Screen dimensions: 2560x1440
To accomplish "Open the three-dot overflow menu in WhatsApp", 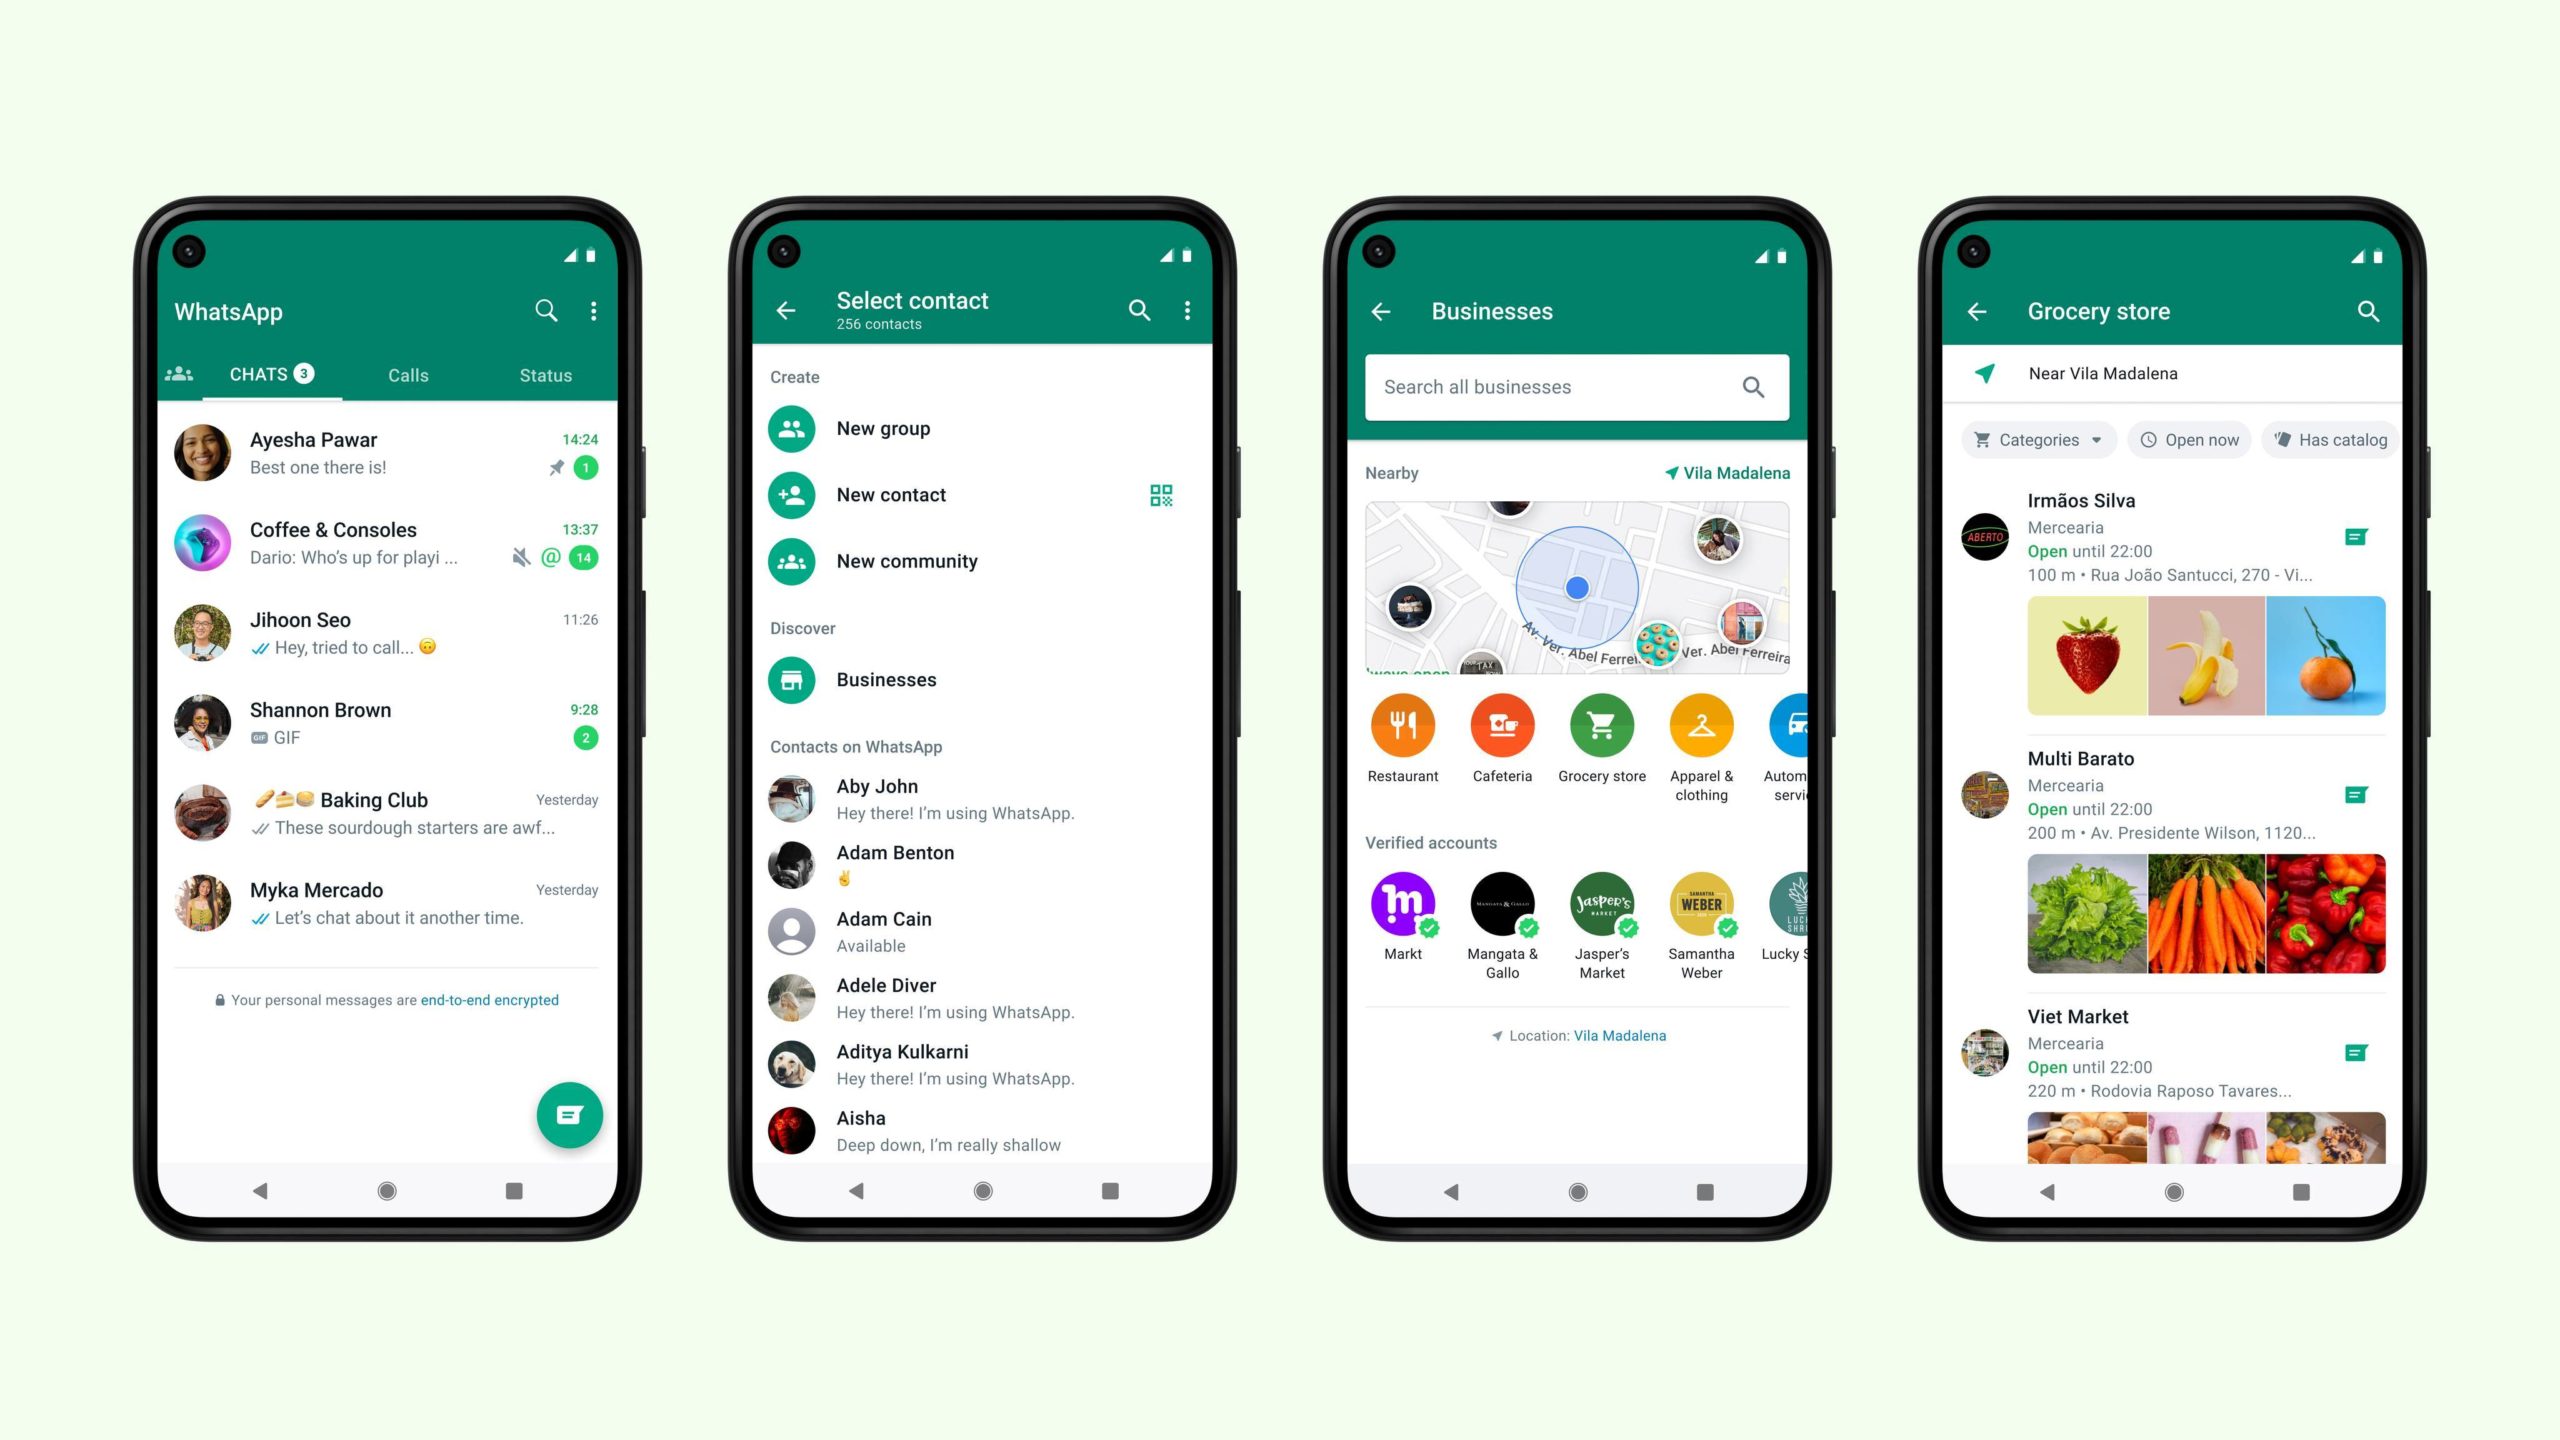I will coord(593,311).
